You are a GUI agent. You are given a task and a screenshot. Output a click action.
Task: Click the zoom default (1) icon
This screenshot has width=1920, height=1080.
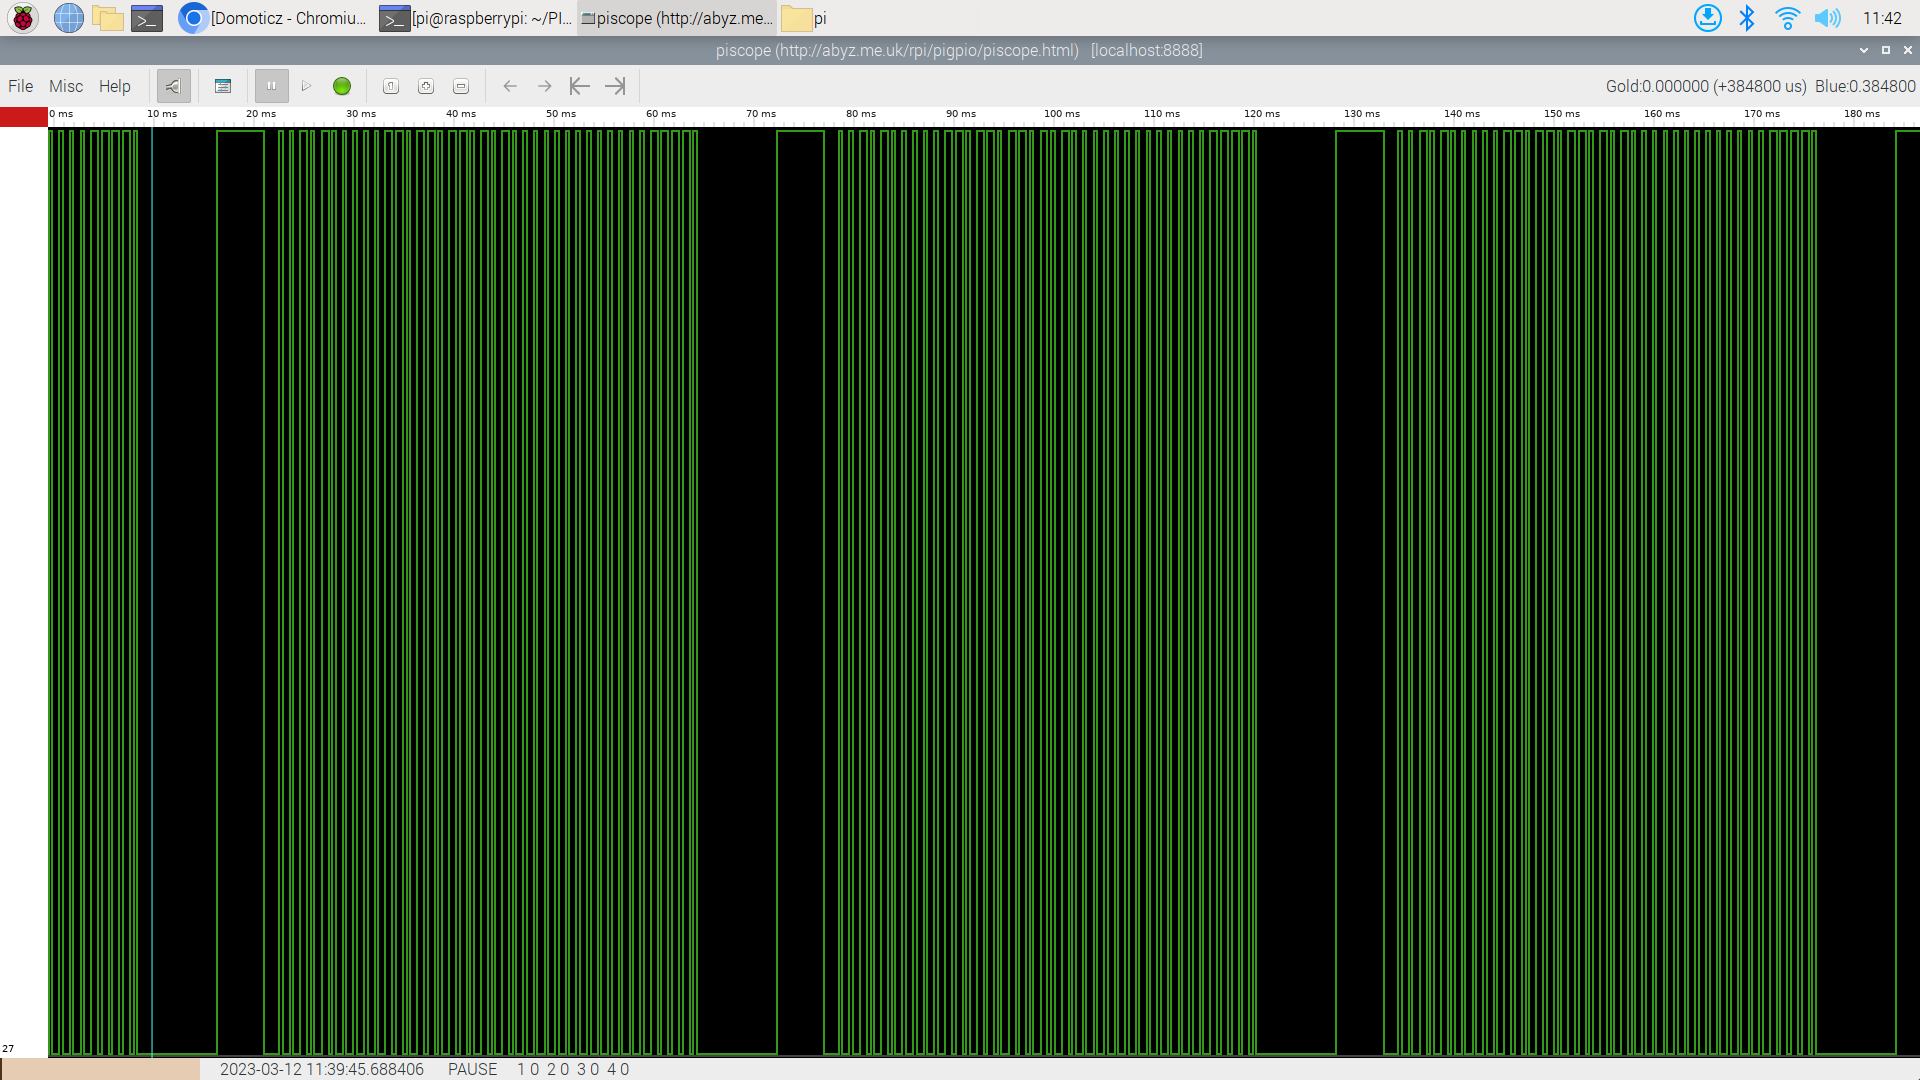click(391, 86)
